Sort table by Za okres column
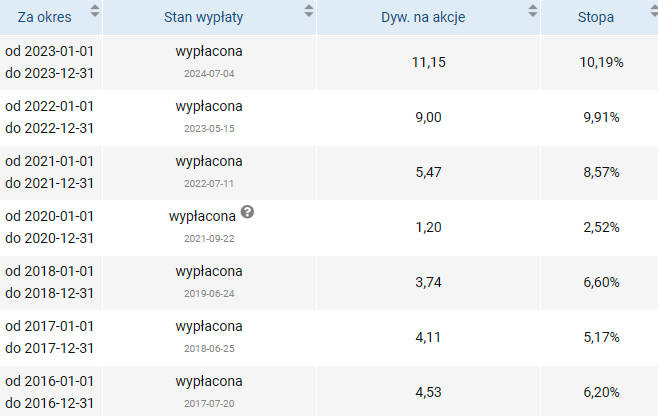The image size is (658, 416). pos(95,11)
